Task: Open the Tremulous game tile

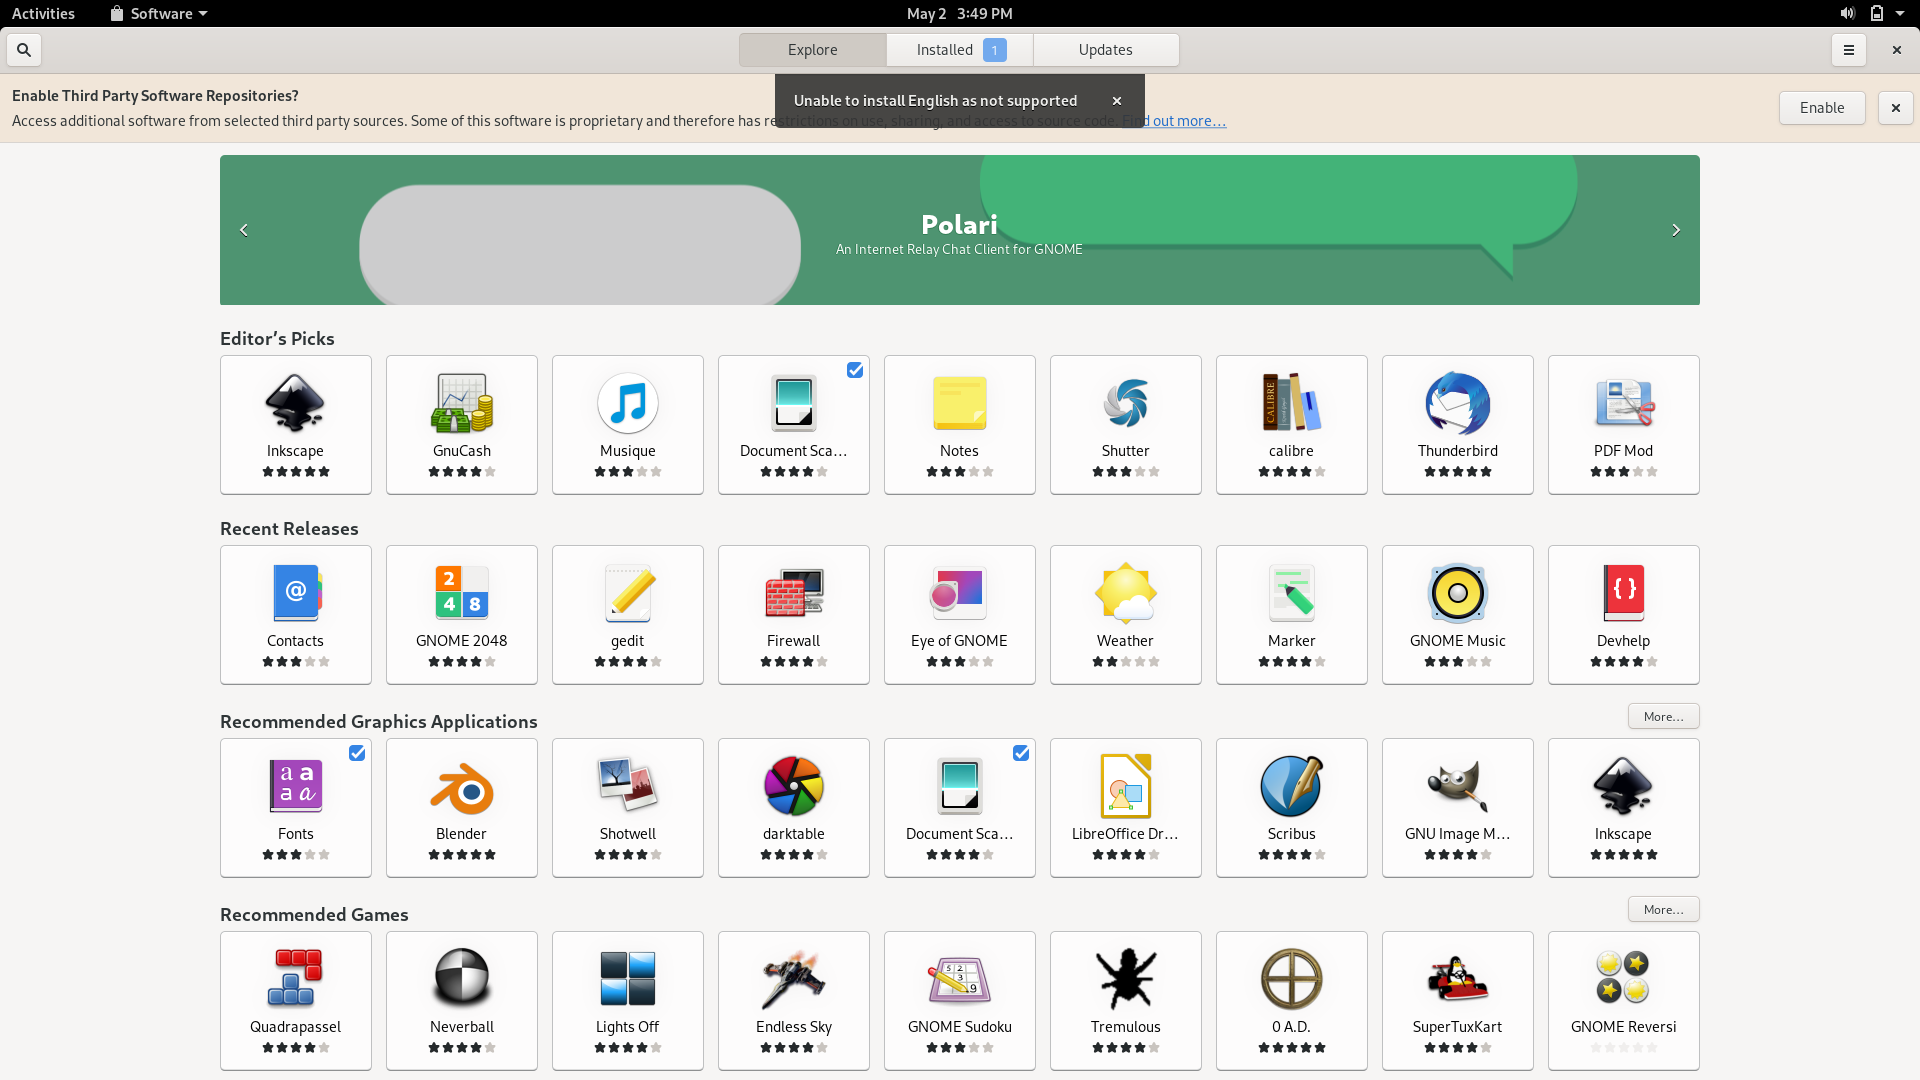Action: [x=1125, y=1000]
